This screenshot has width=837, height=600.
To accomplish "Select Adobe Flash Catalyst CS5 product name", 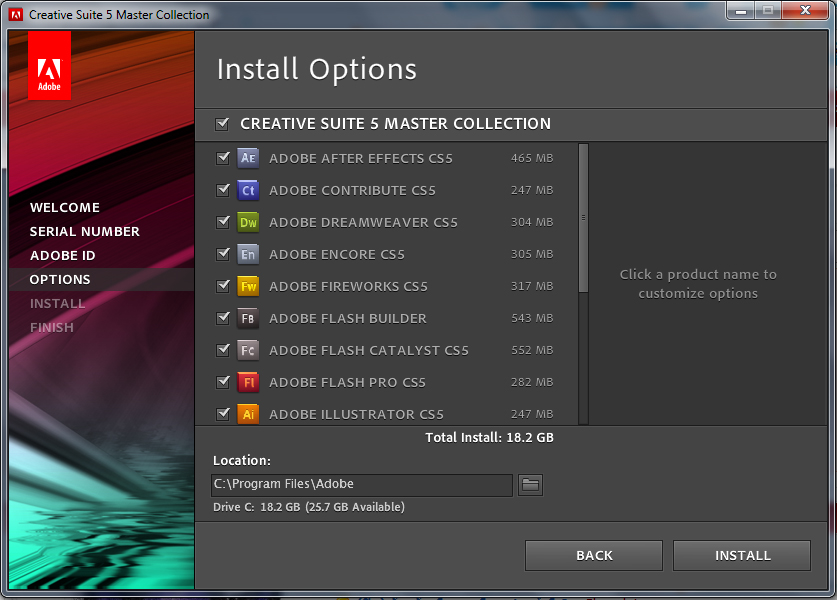I will [x=369, y=351].
